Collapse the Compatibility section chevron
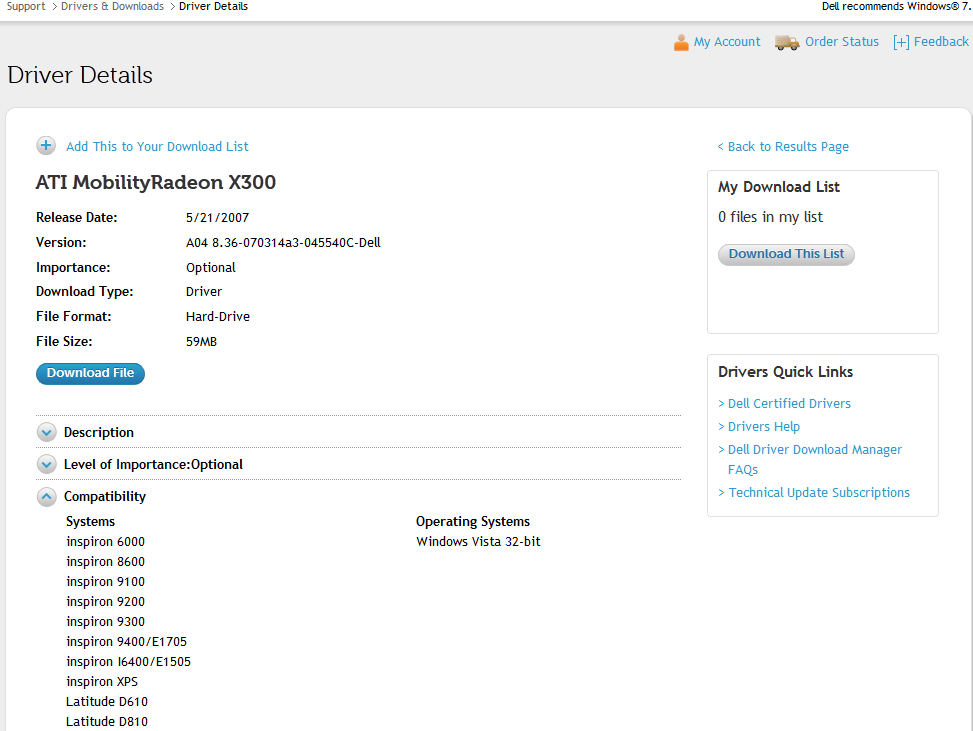The width and height of the screenshot is (973, 731). coord(47,496)
